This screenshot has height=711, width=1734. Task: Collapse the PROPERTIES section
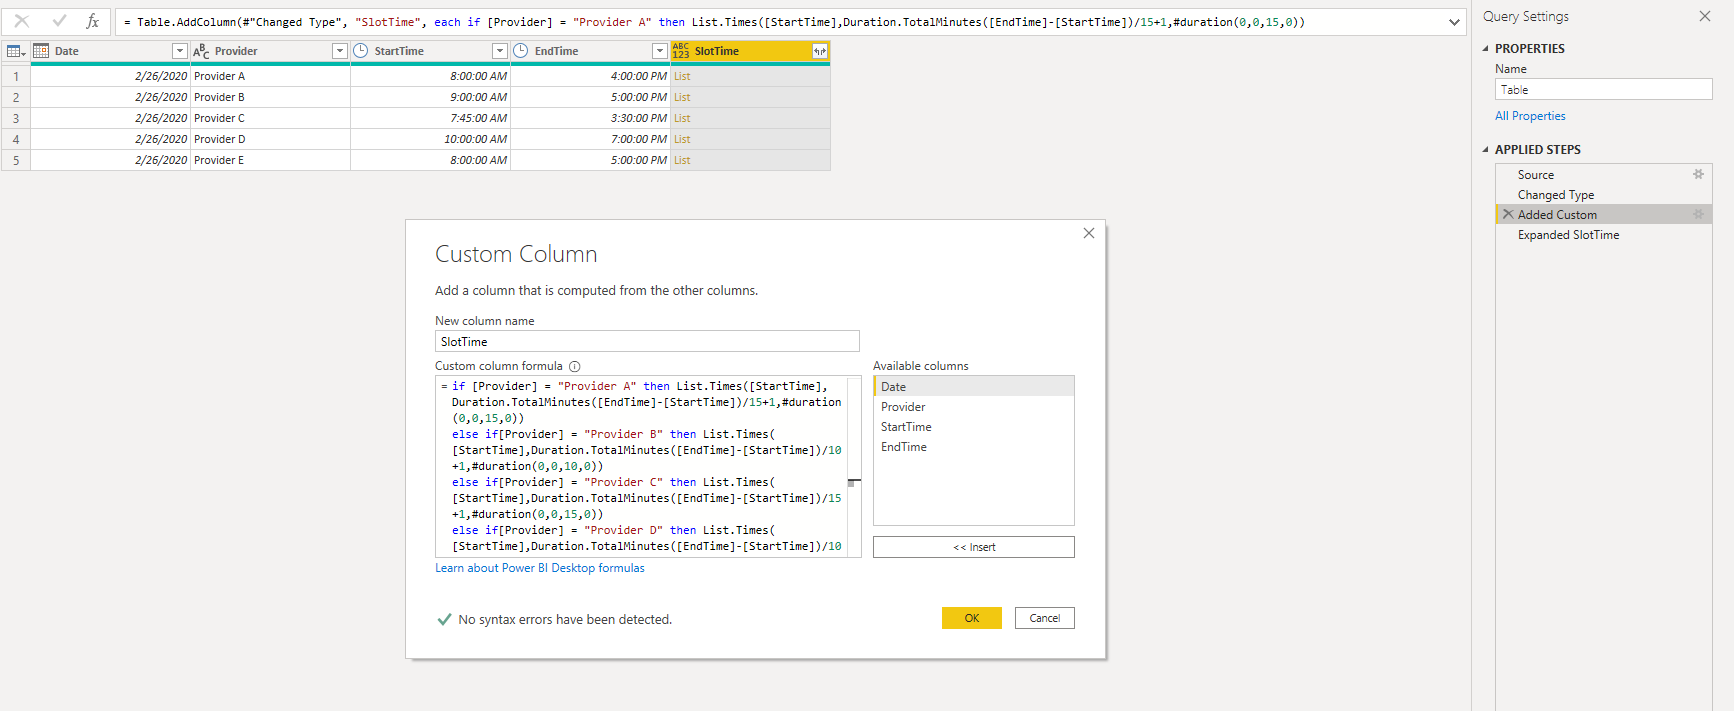[1485, 48]
